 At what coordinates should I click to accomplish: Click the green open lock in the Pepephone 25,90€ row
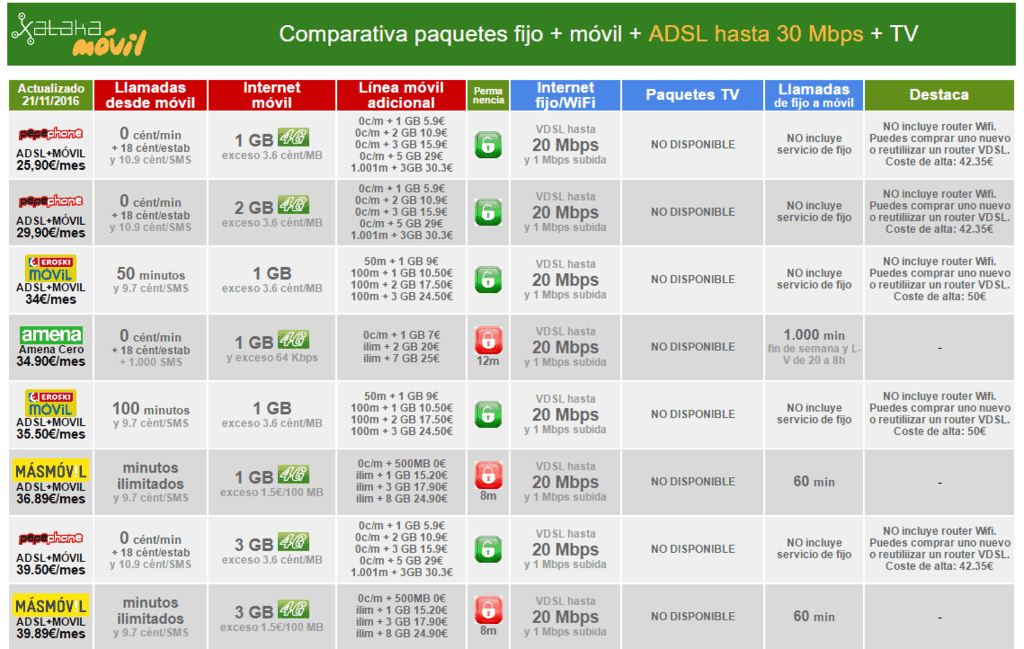(x=488, y=145)
